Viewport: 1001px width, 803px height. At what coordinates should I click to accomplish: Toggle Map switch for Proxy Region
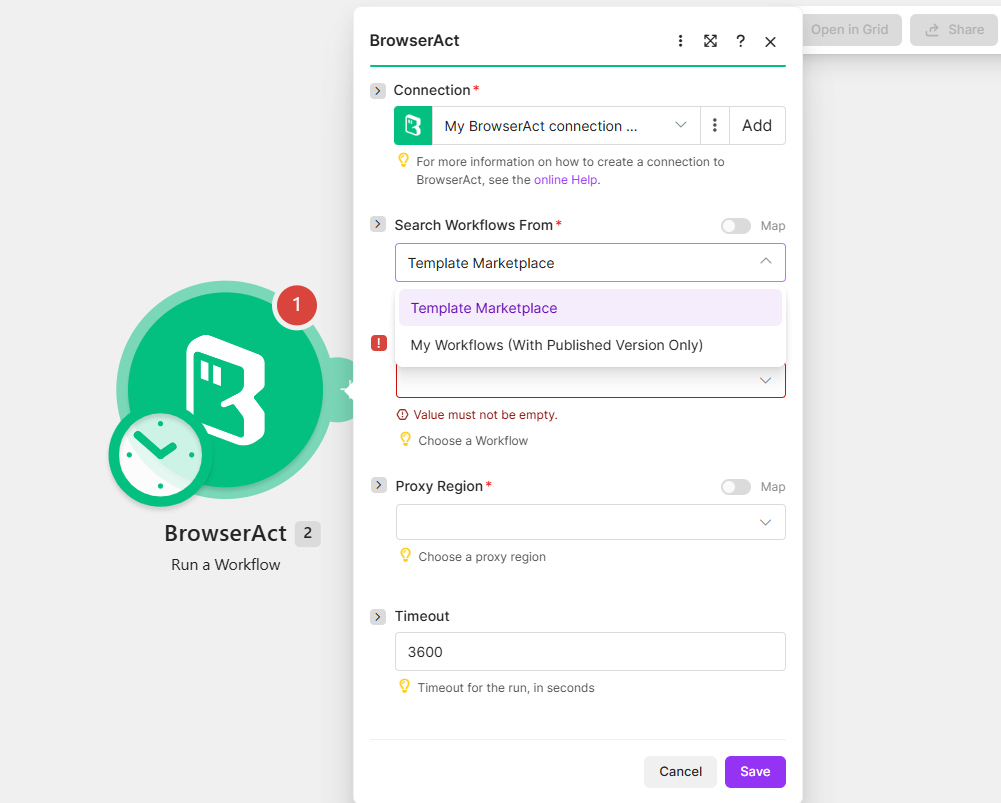pos(735,487)
